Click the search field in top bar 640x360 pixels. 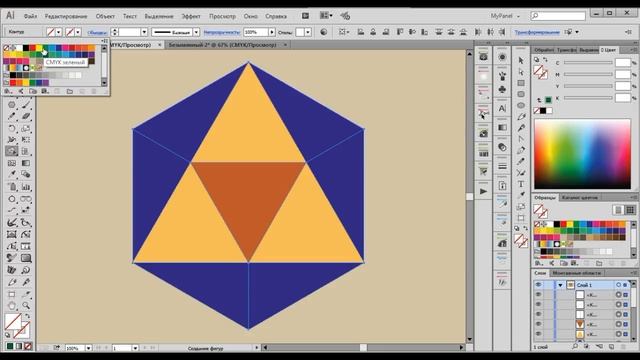coord(558,16)
